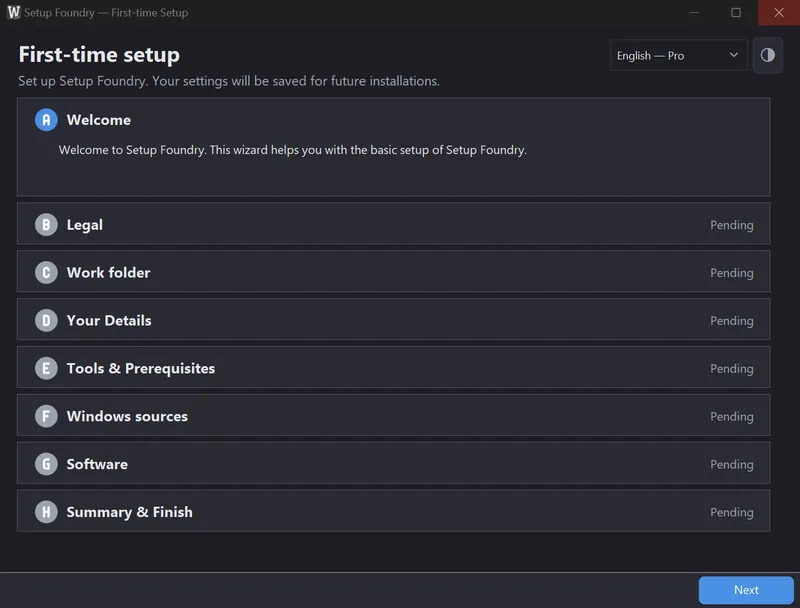Click the Welcome step heading

(98, 120)
